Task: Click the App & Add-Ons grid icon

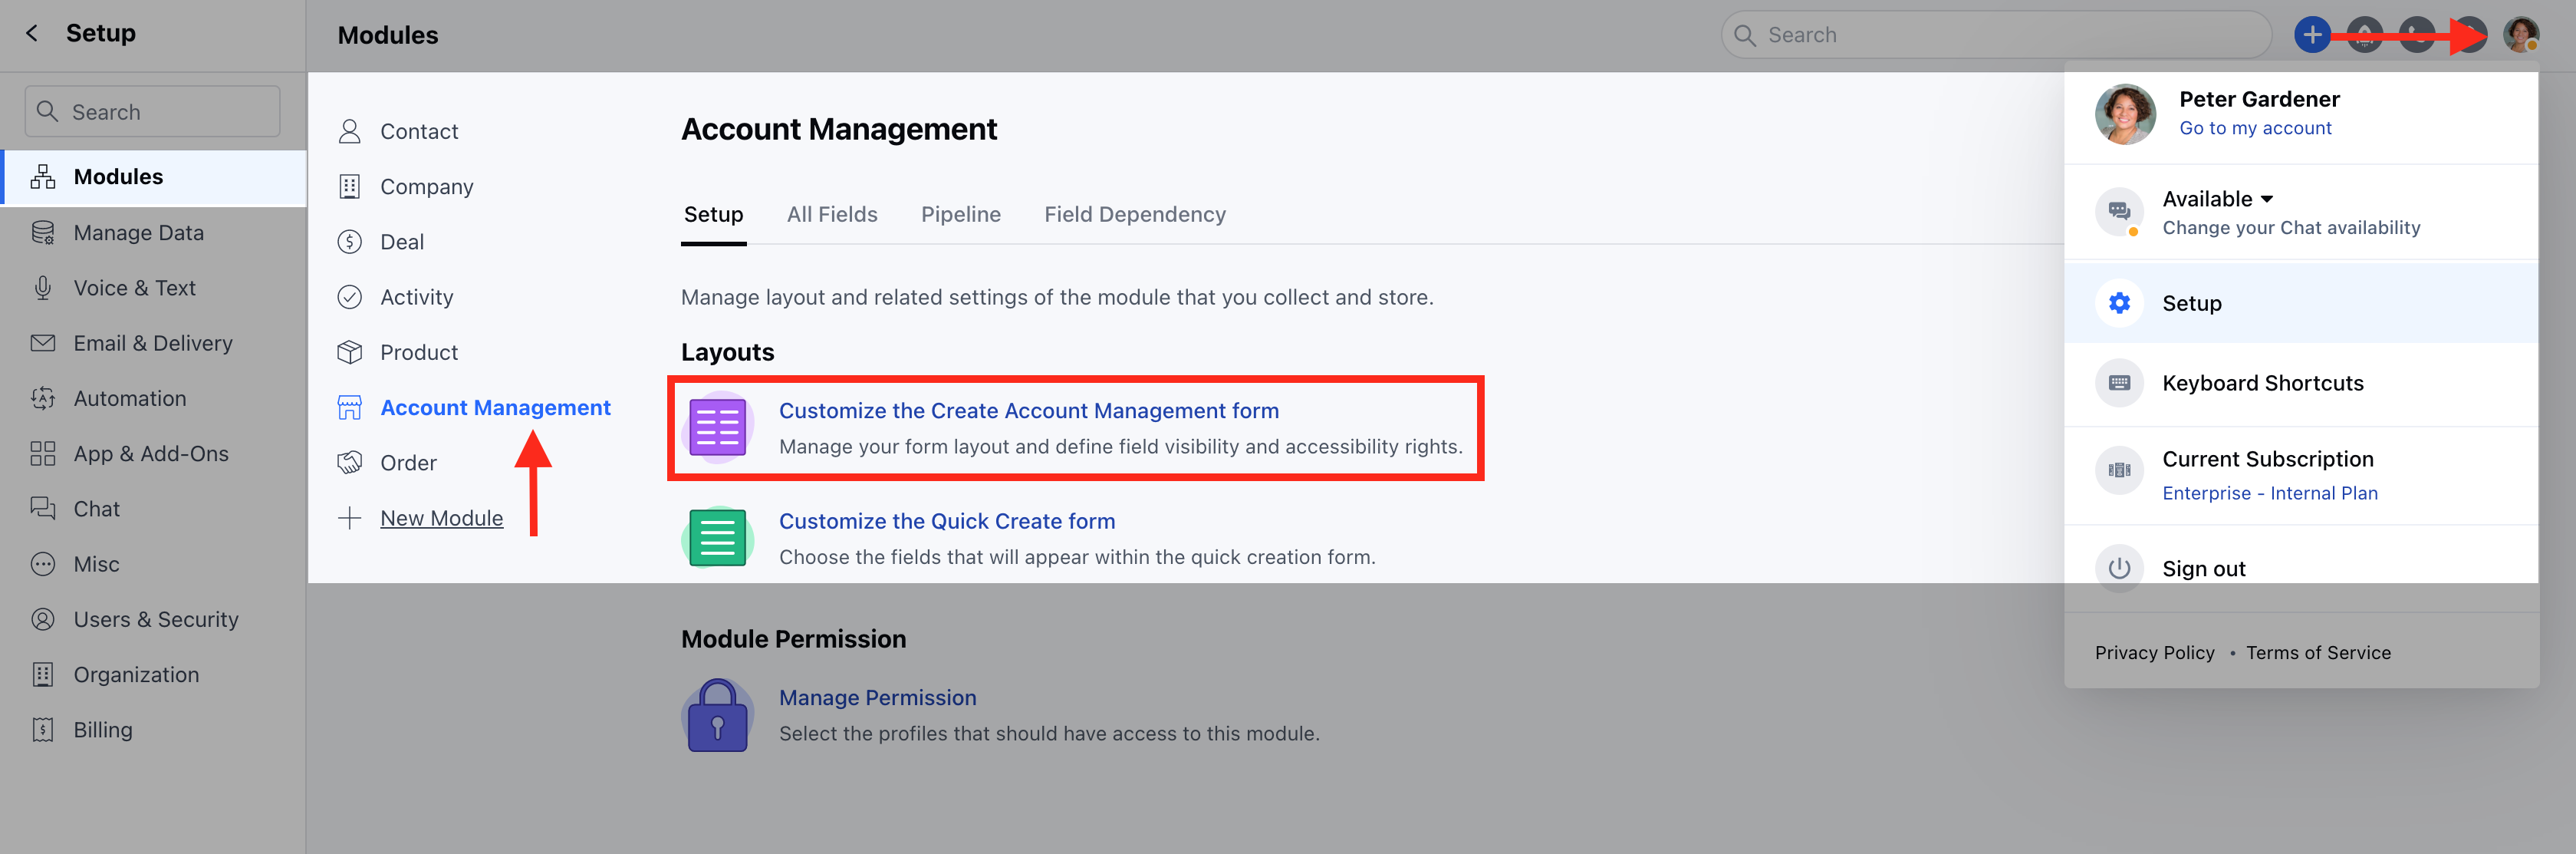Action: [x=42, y=454]
